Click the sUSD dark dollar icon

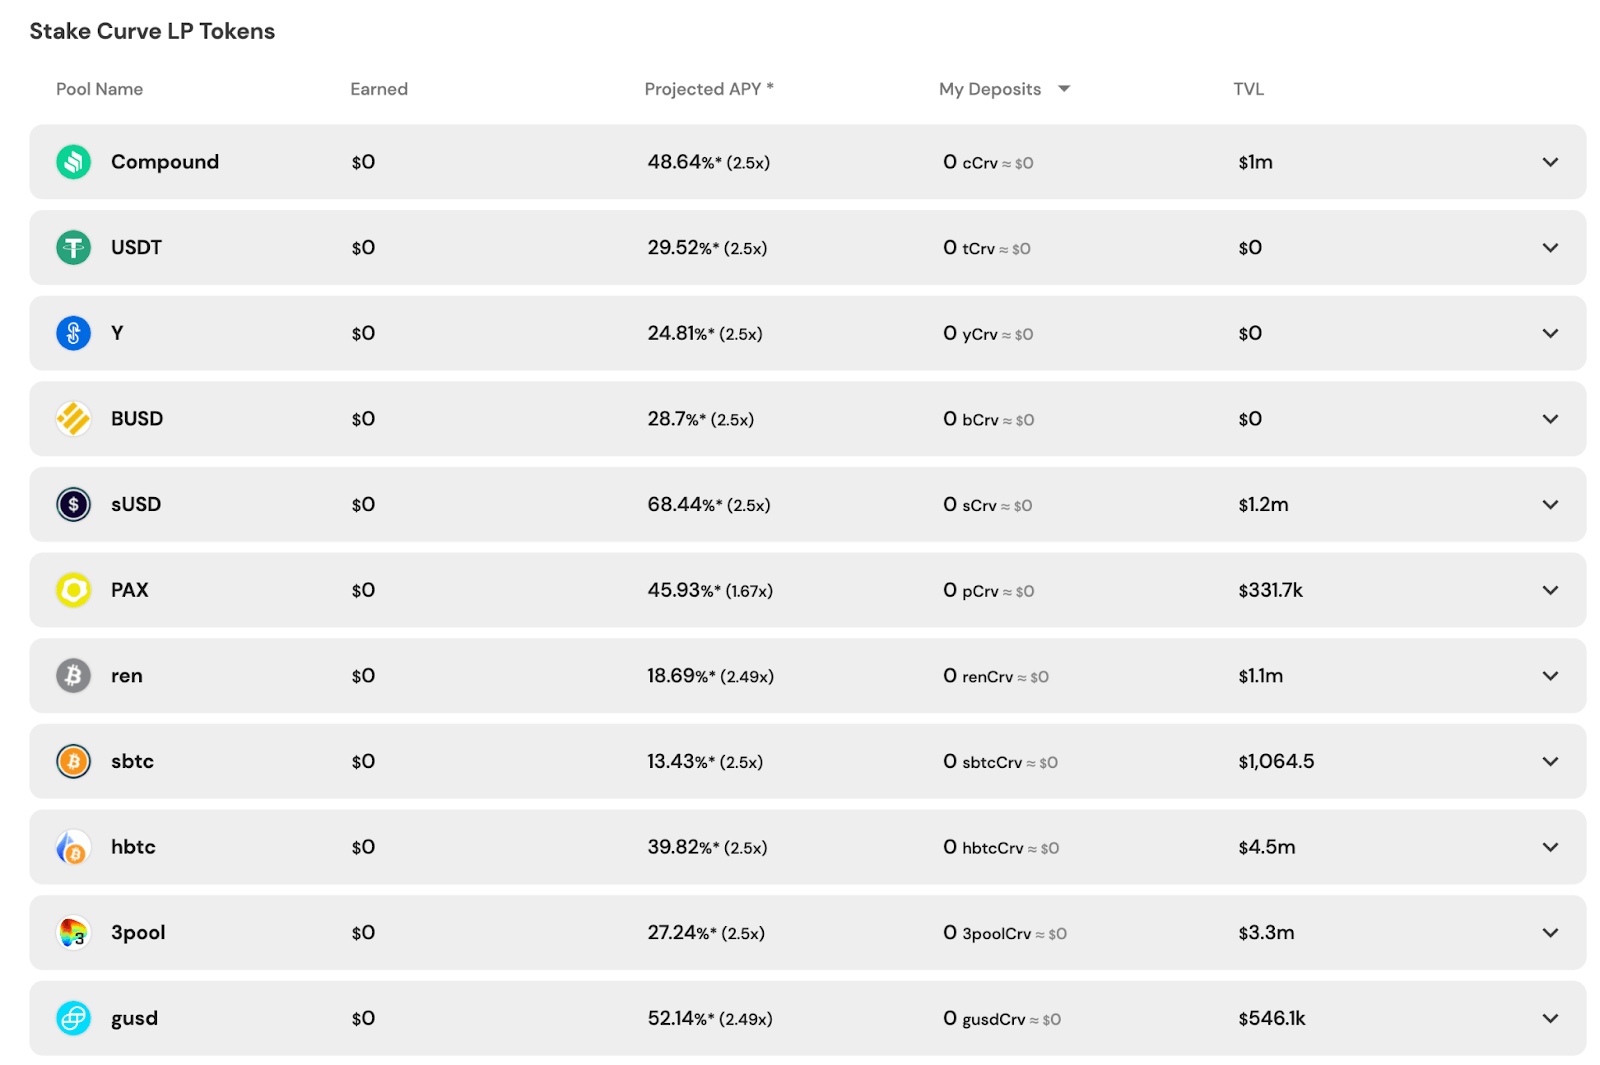73,504
